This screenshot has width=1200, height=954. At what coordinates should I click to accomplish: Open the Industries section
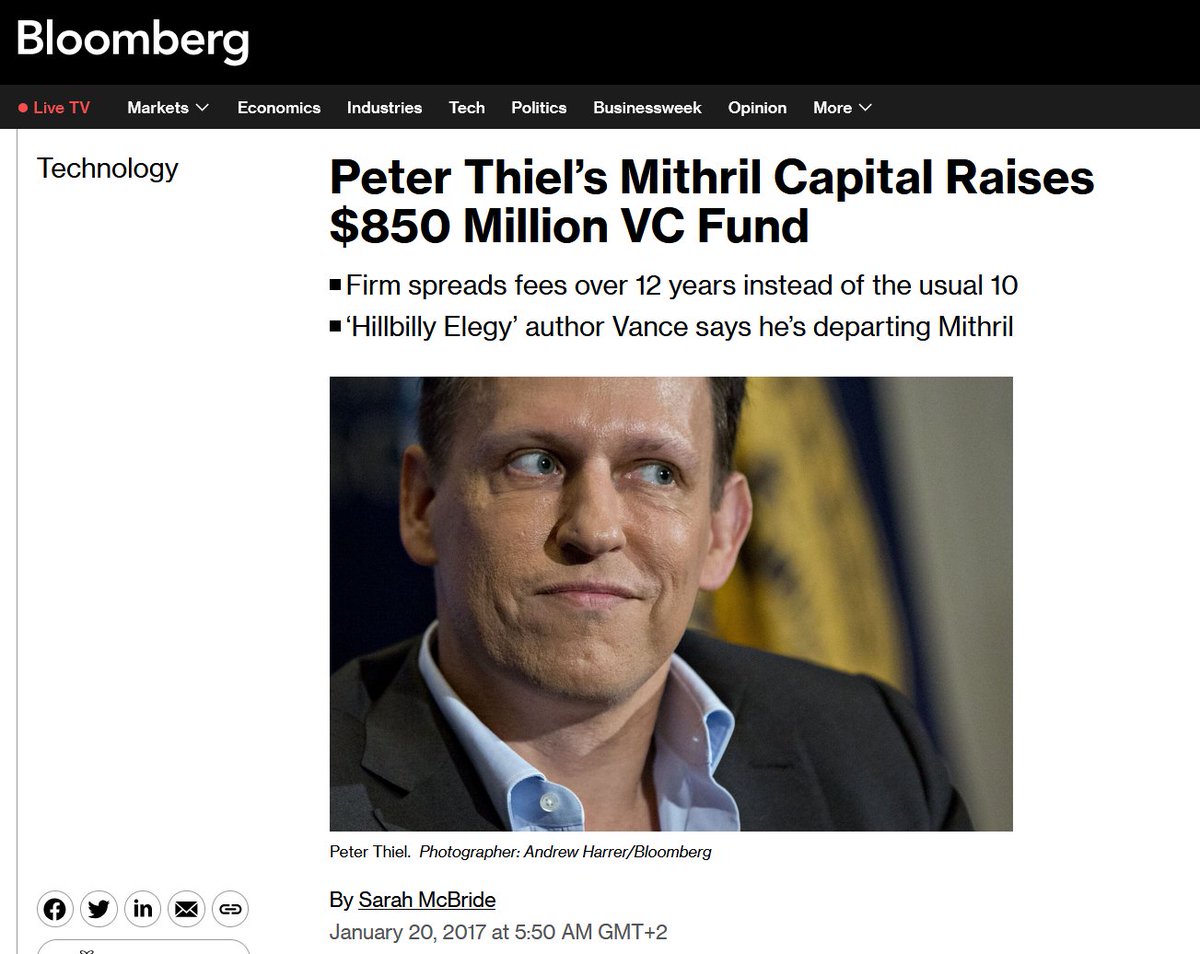point(384,108)
